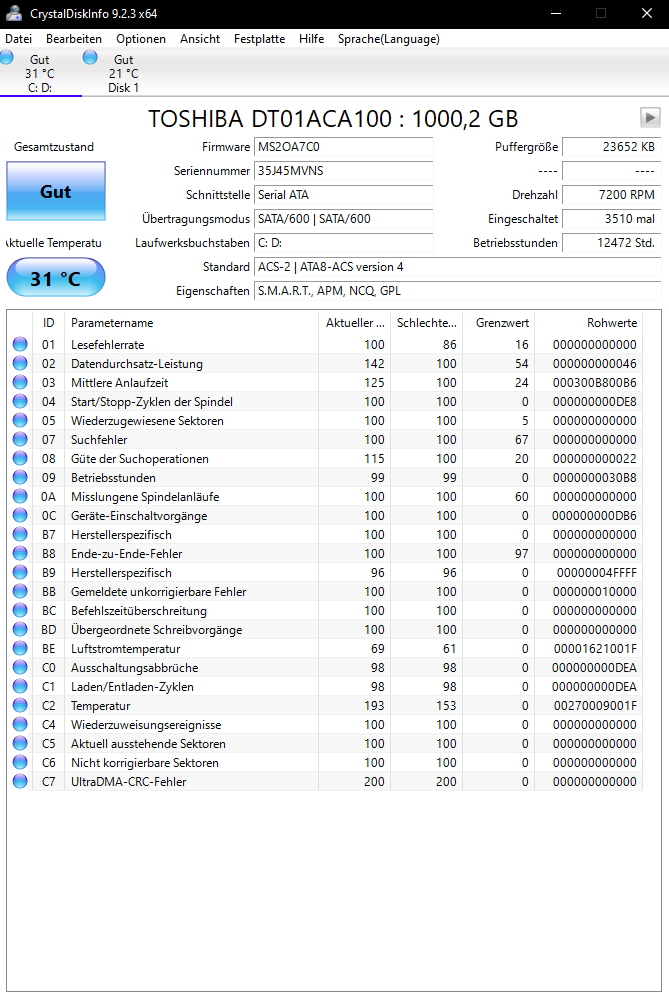This screenshot has height=999, width=669.
Task: Click the Parametername column header
Action: click(191, 323)
